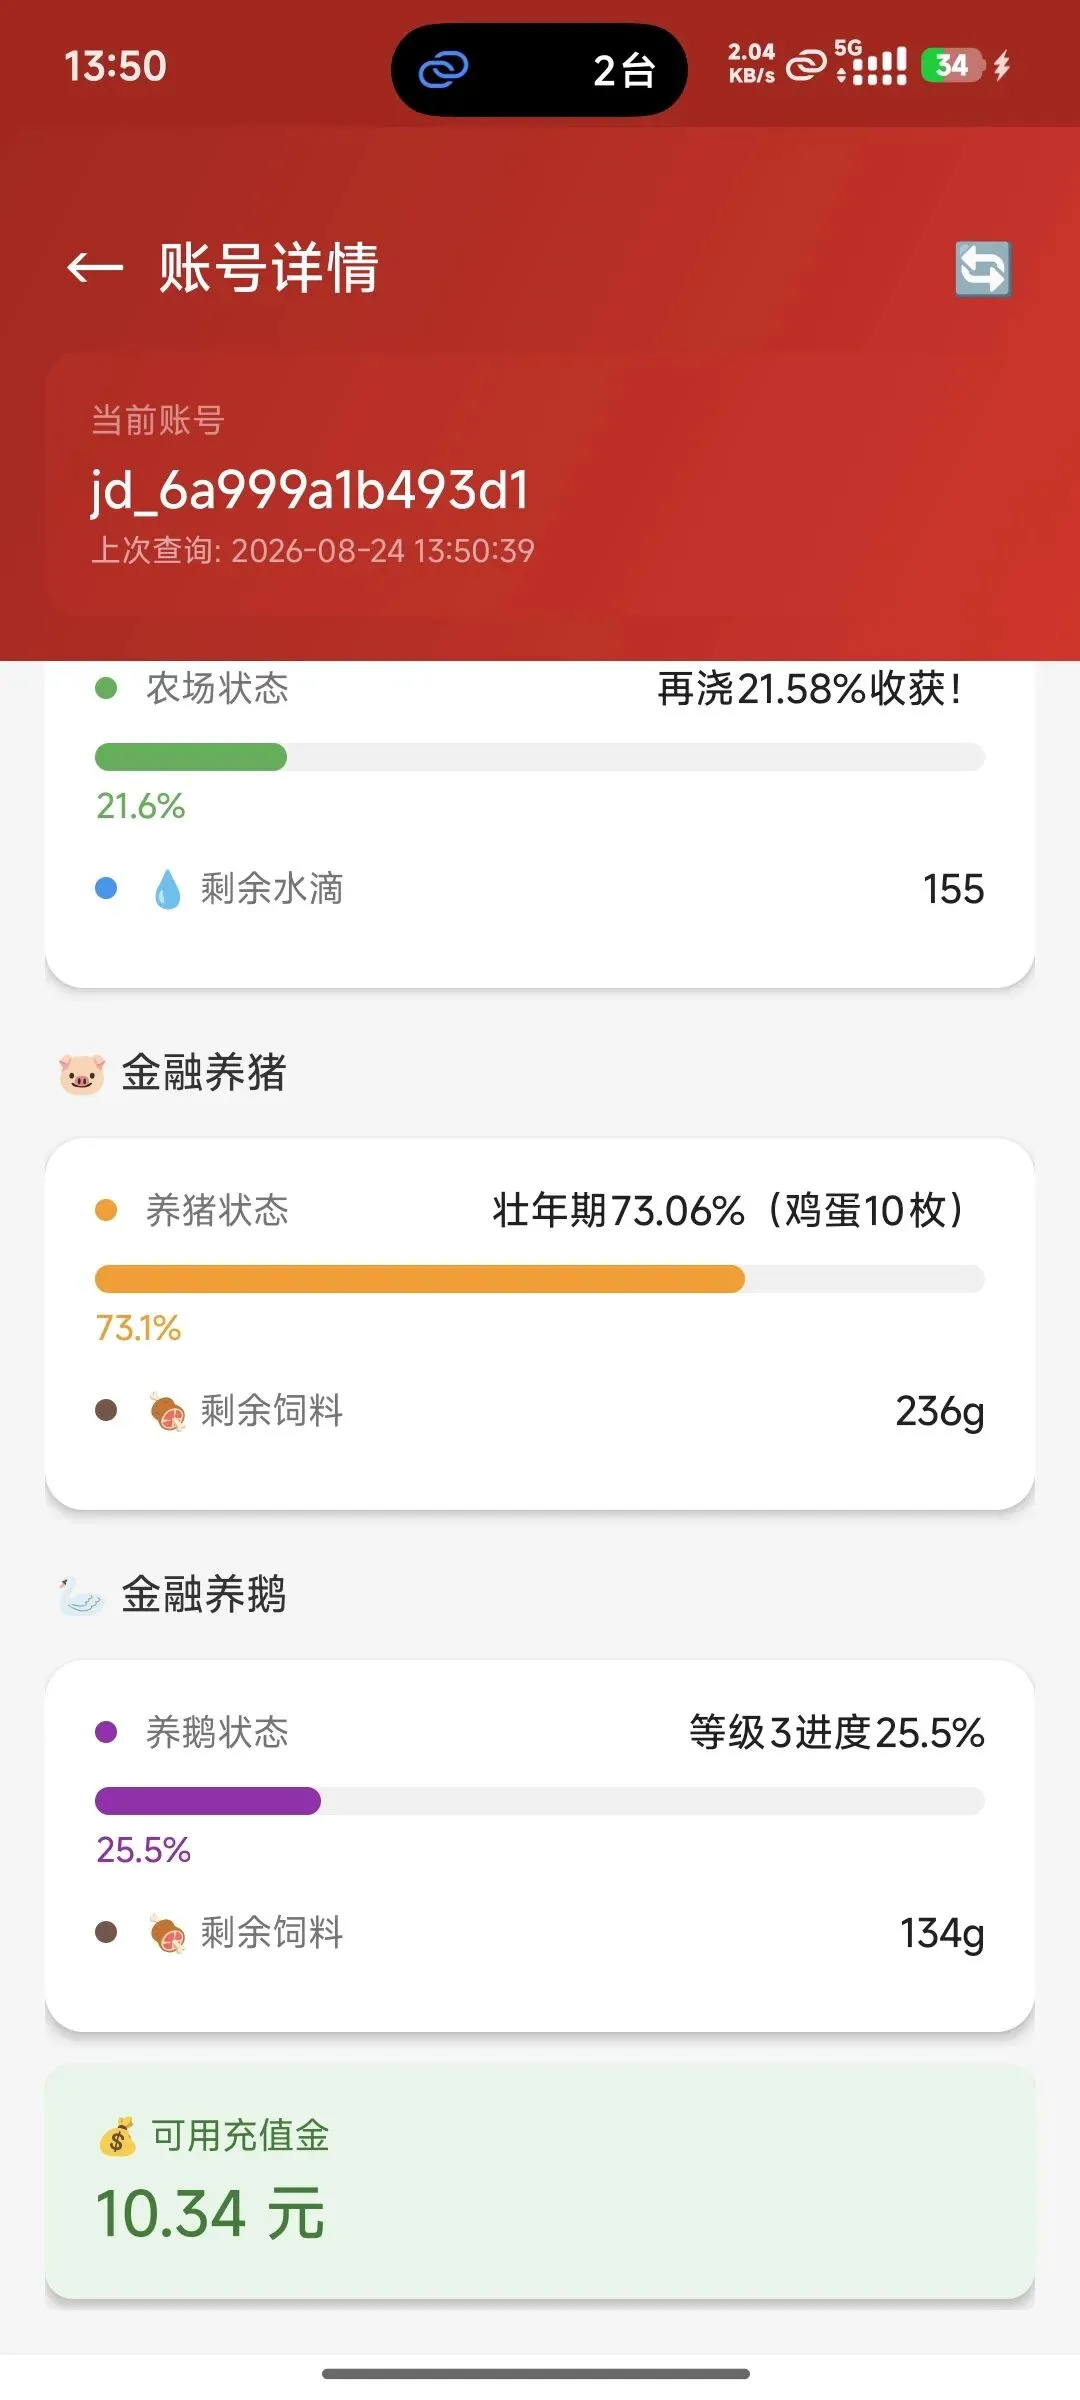The width and height of the screenshot is (1080, 2400).
Task: Click the purple goose progress bar
Action: pos(540,1801)
